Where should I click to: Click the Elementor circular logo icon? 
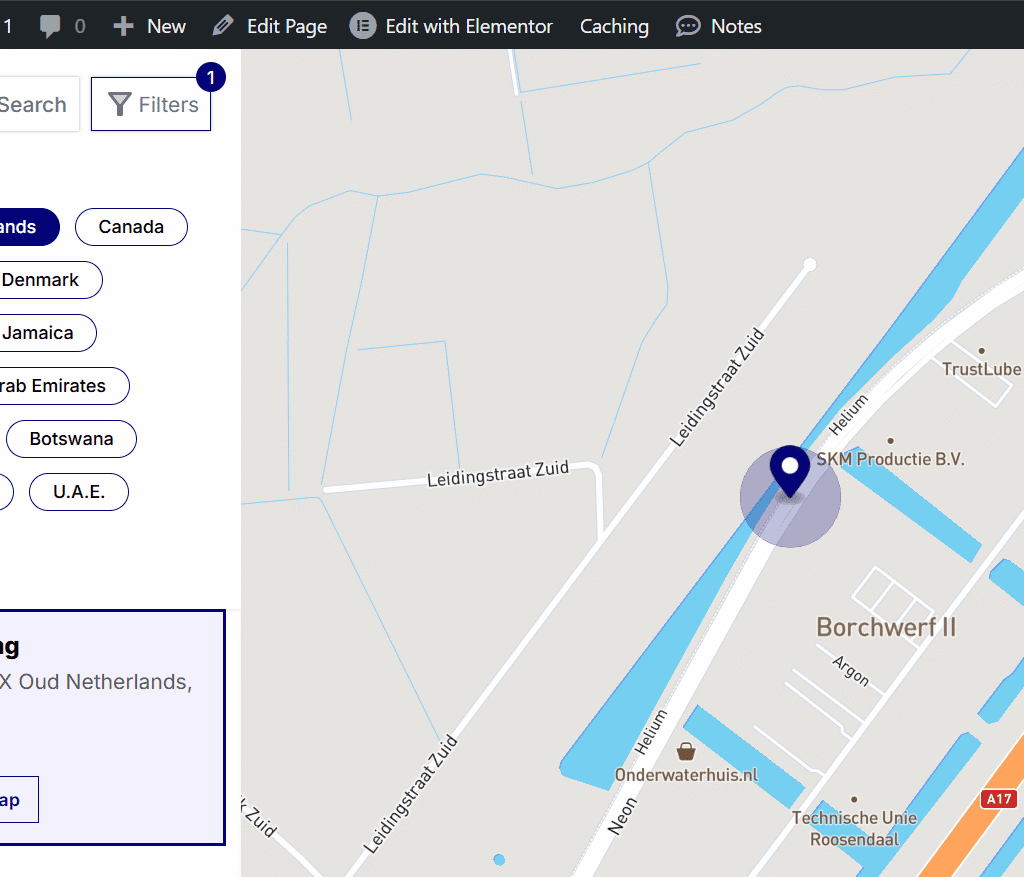click(362, 26)
